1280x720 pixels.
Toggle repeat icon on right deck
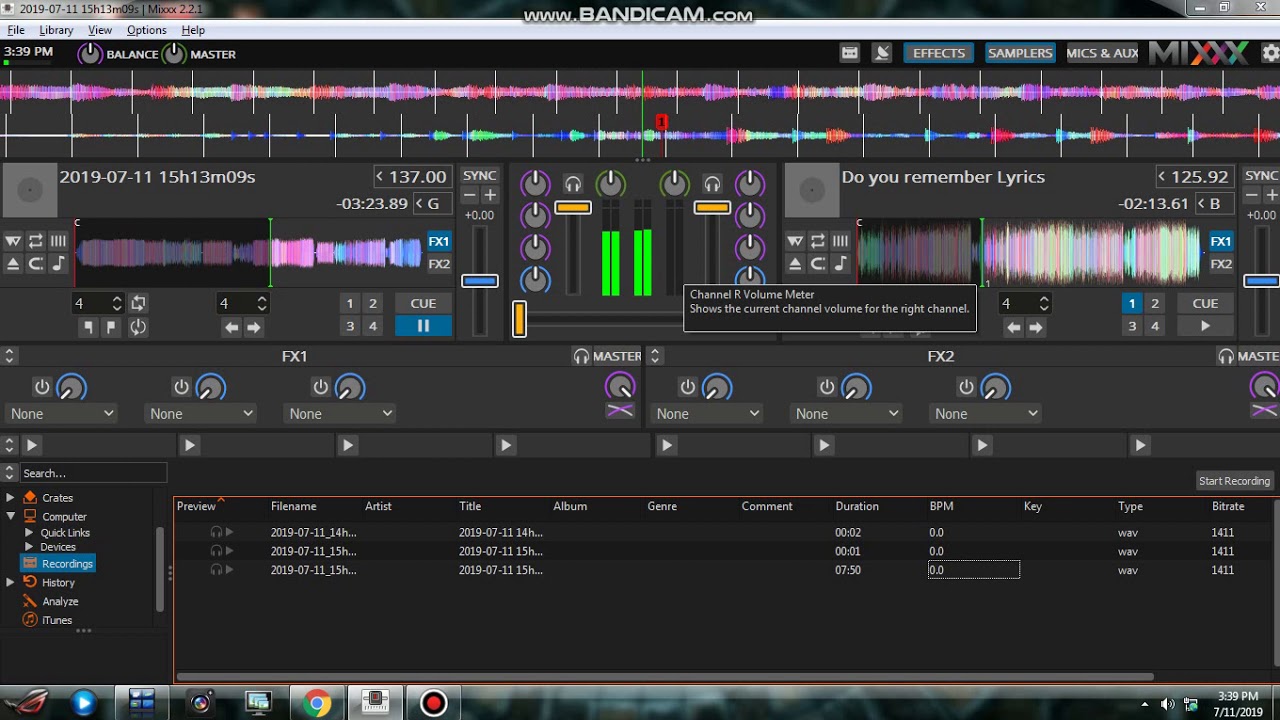pos(818,241)
